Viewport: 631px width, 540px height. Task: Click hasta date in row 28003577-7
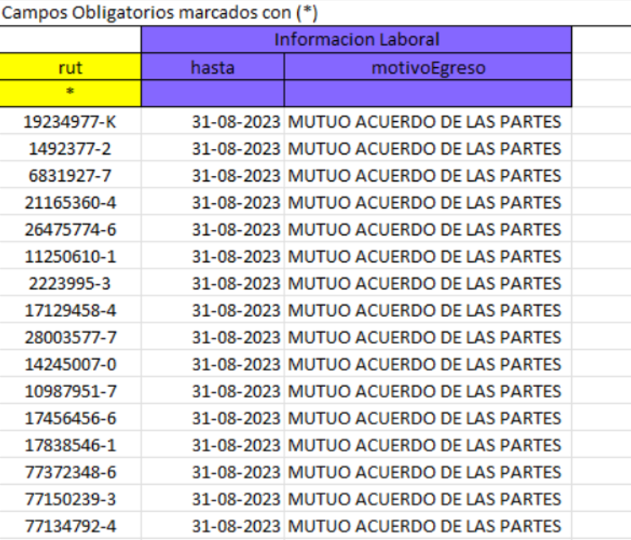coord(213,337)
